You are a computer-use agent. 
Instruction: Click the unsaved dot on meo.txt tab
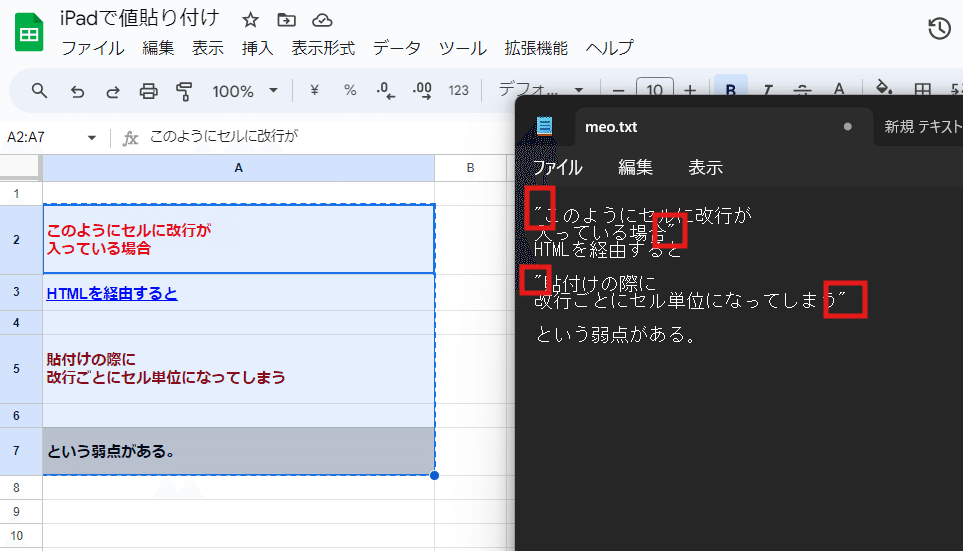848,127
